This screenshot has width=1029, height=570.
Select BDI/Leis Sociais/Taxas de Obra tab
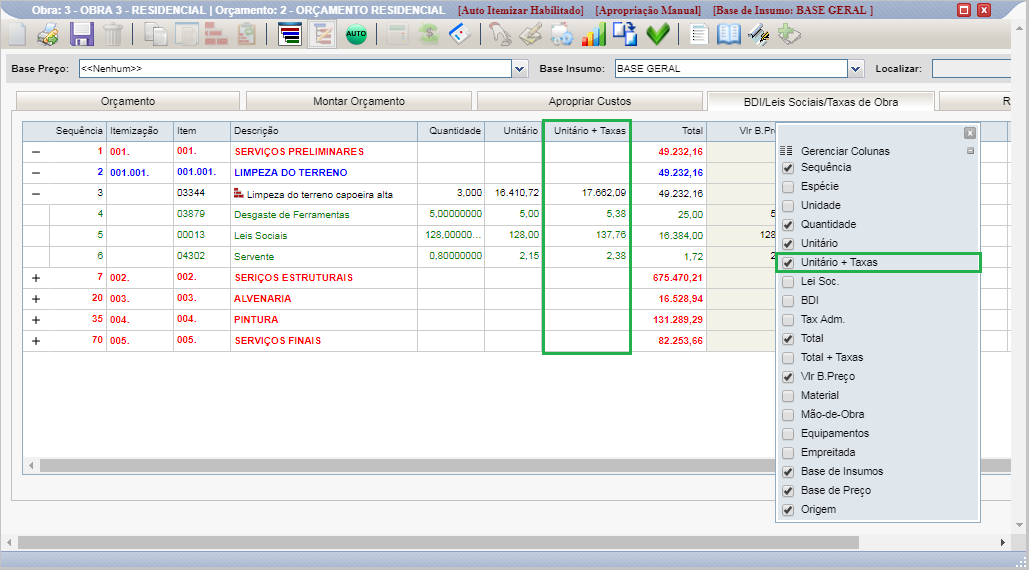click(x=820, y=102)
